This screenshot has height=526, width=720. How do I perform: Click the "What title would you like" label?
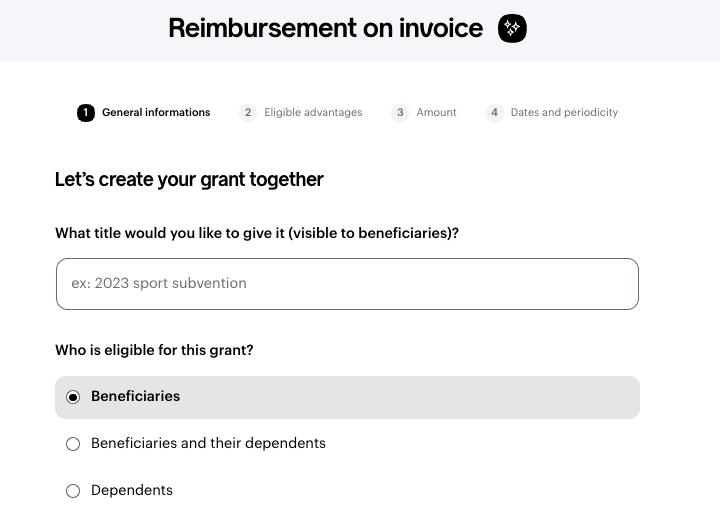coord(257,234)
